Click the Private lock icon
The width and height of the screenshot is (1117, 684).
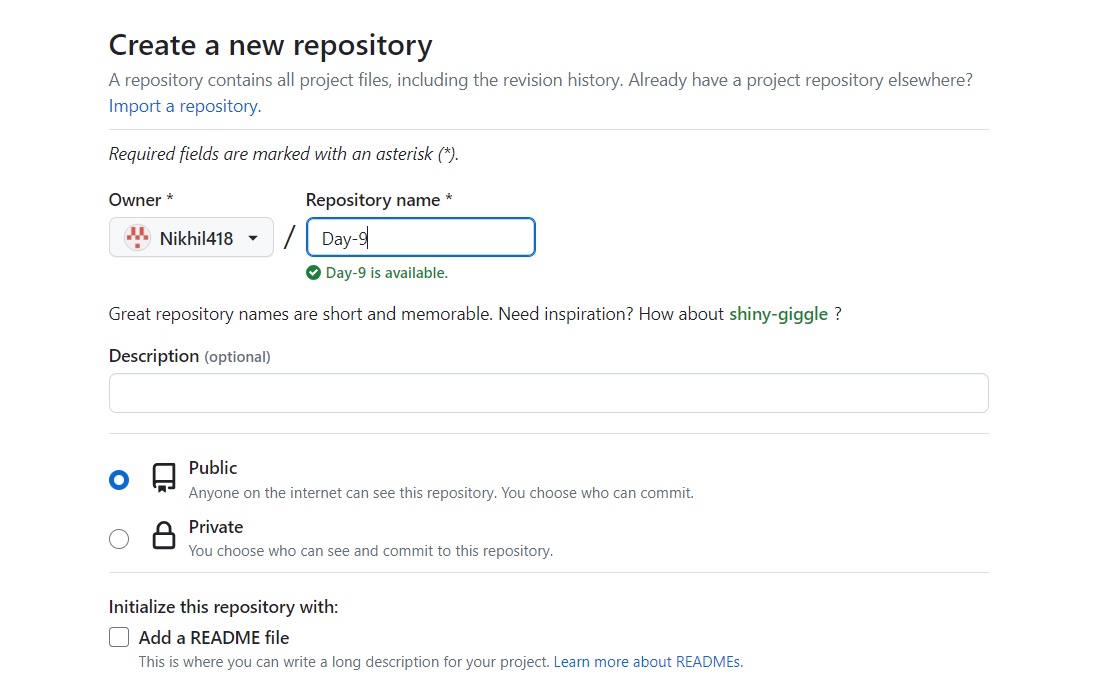click(x=164, y=535)
